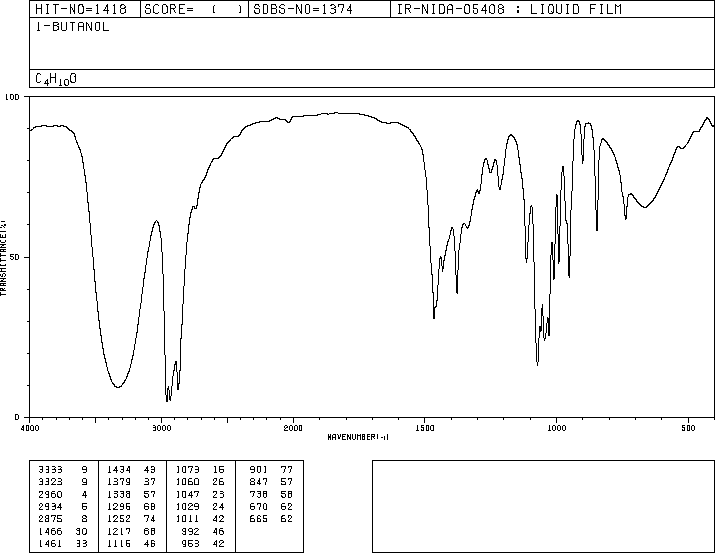This screenshot has height=553, width=715.
Task: Click the 1500 wavenumber axis label
Action: [425, 428]
